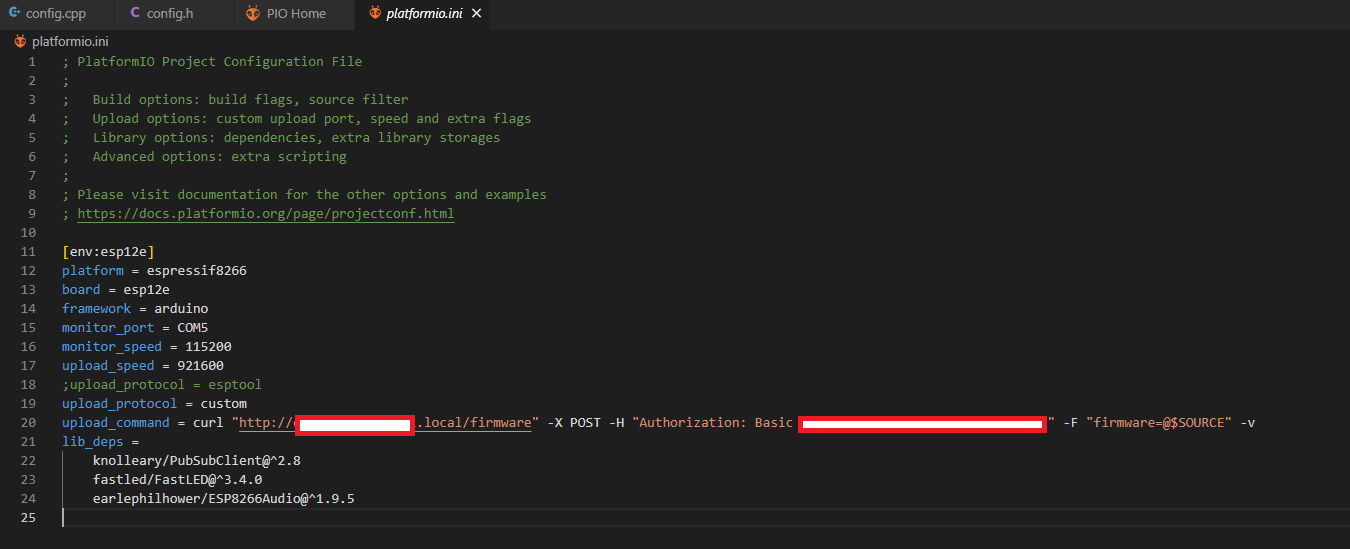Click the C icon on config.h tab
Viewport: 1350px width, 549px height.
coord(134,14)
